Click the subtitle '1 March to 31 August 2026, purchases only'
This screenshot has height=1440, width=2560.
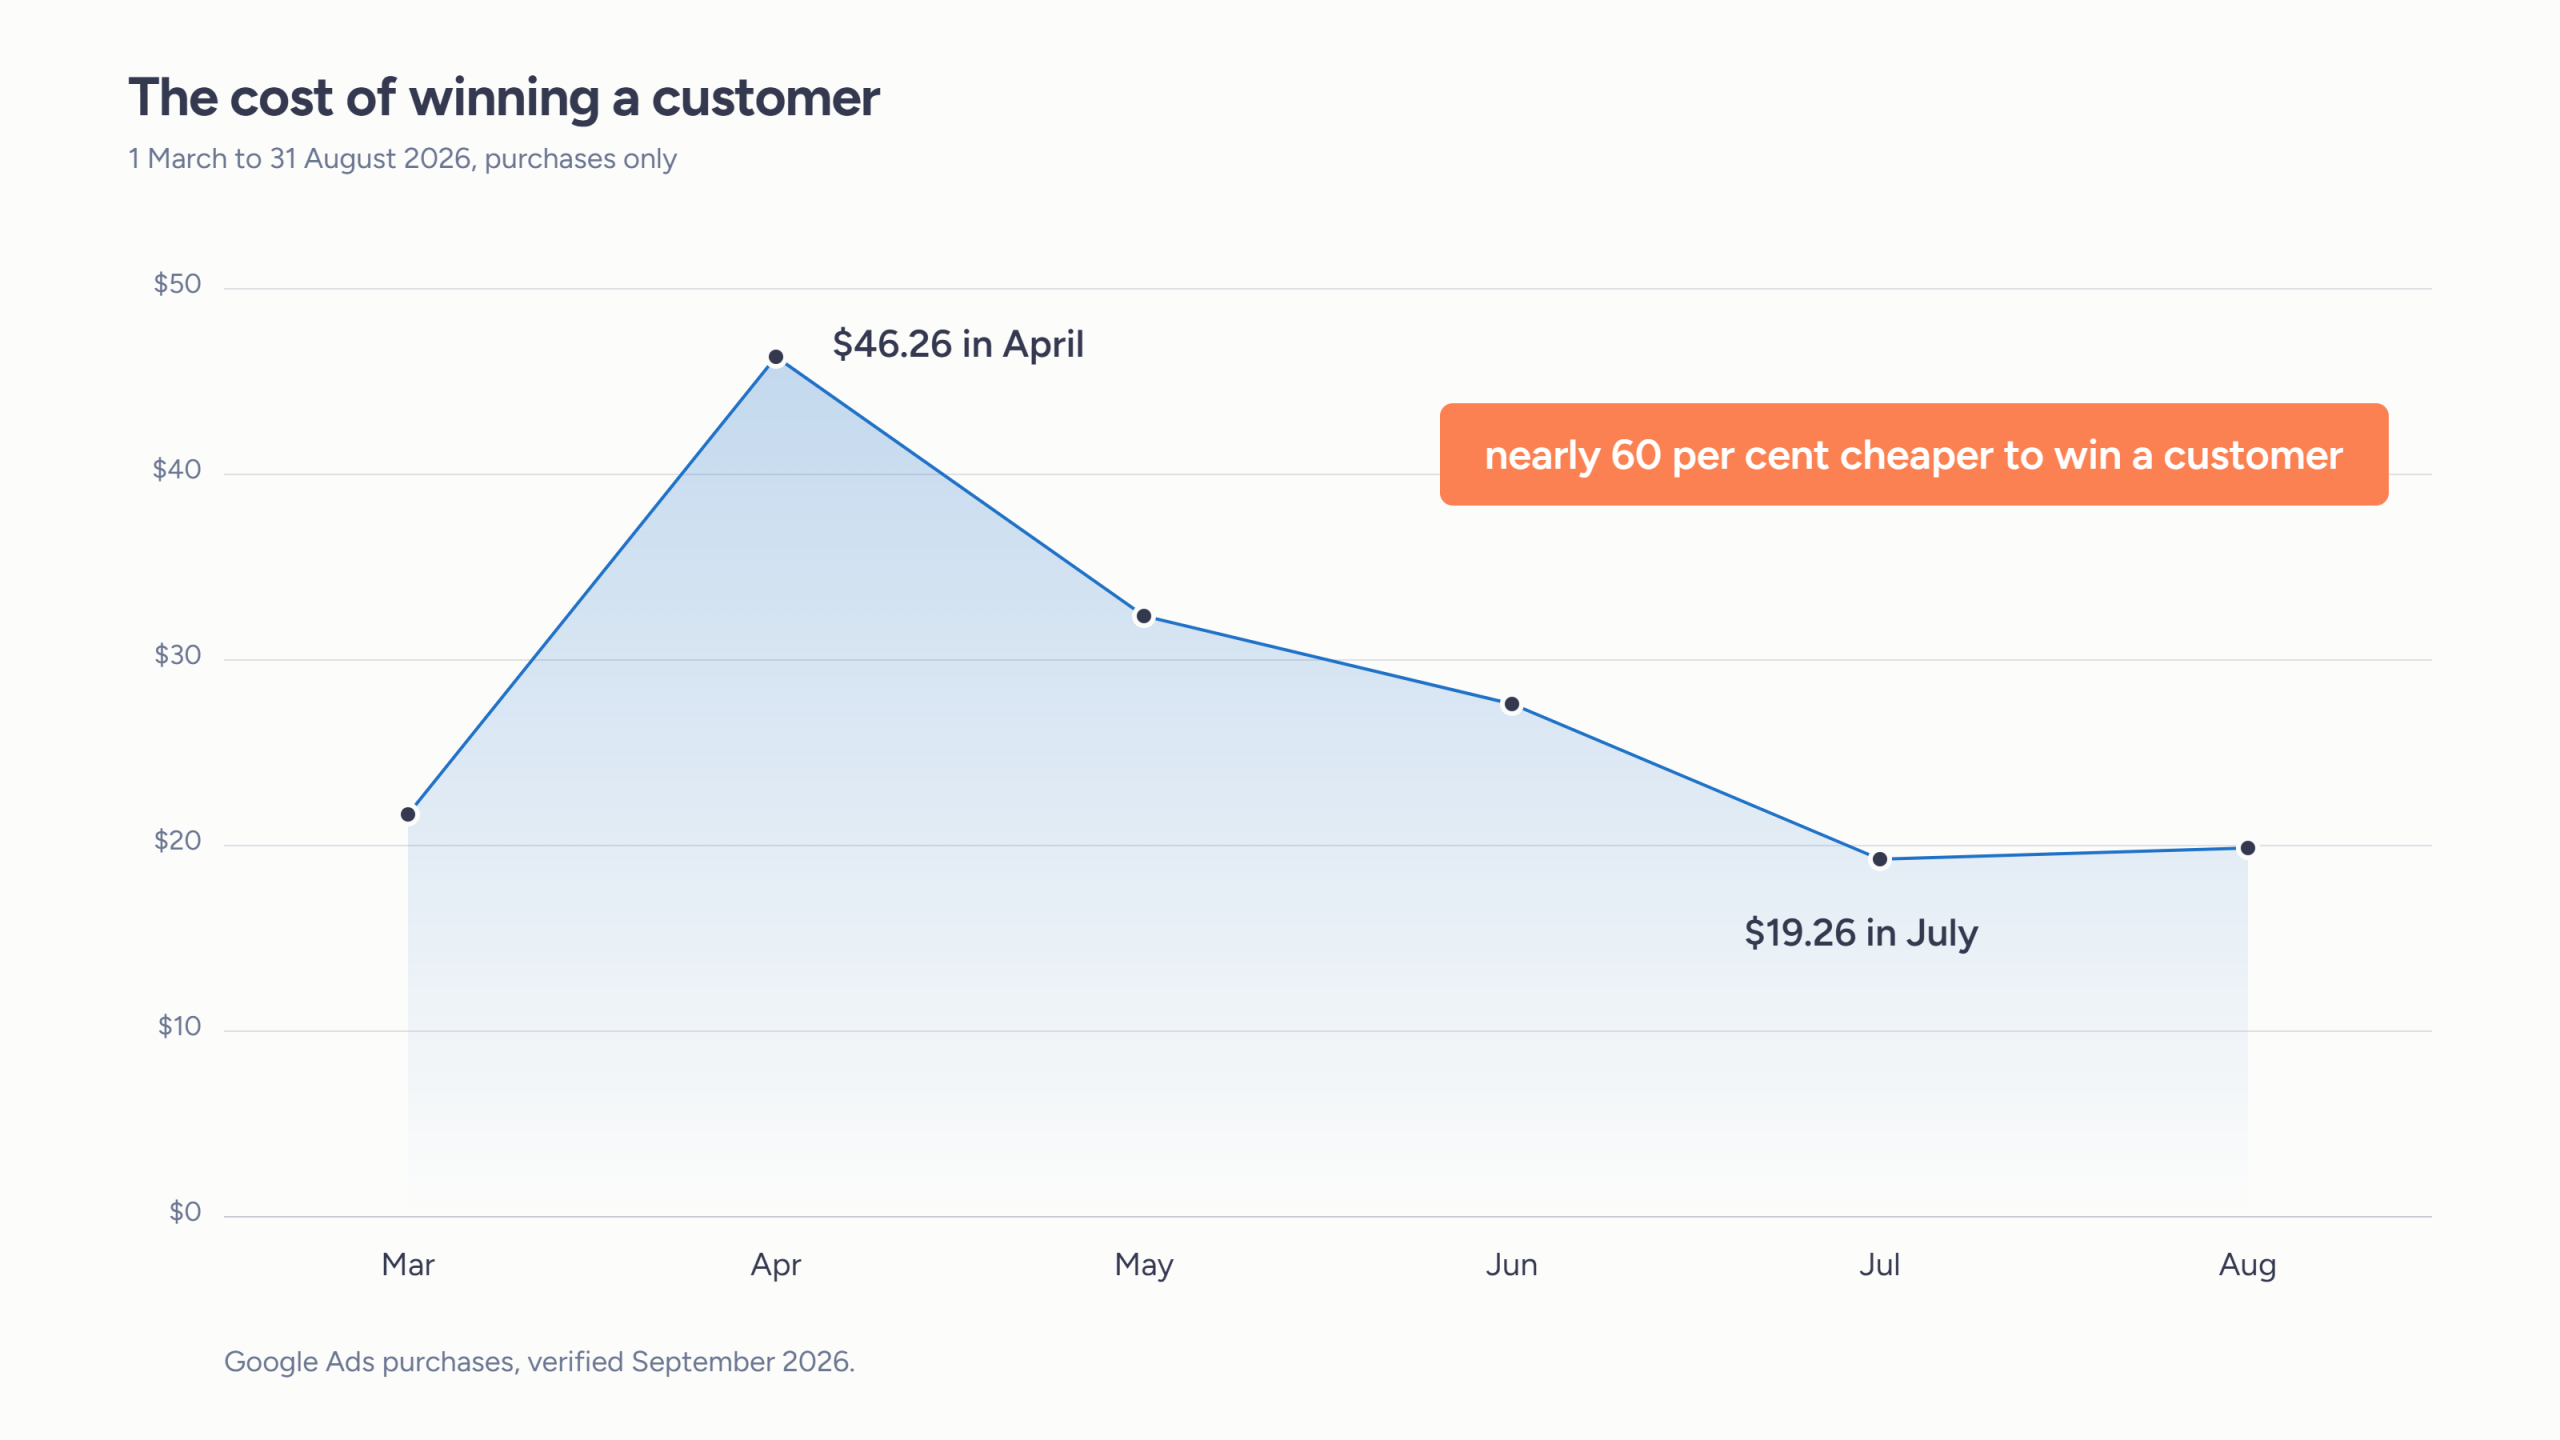tap(402, 159)
